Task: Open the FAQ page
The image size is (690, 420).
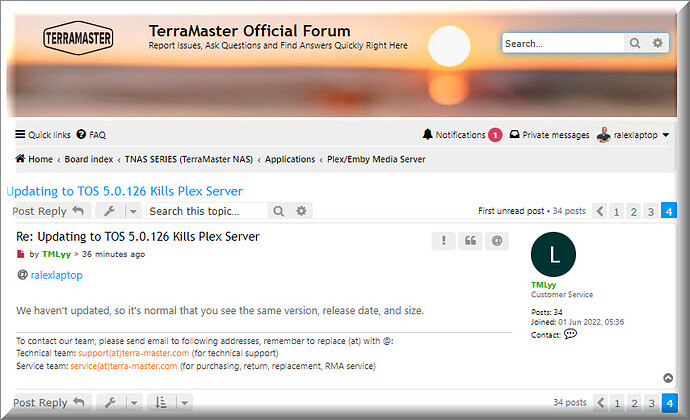Action: (x=91, y=135)
